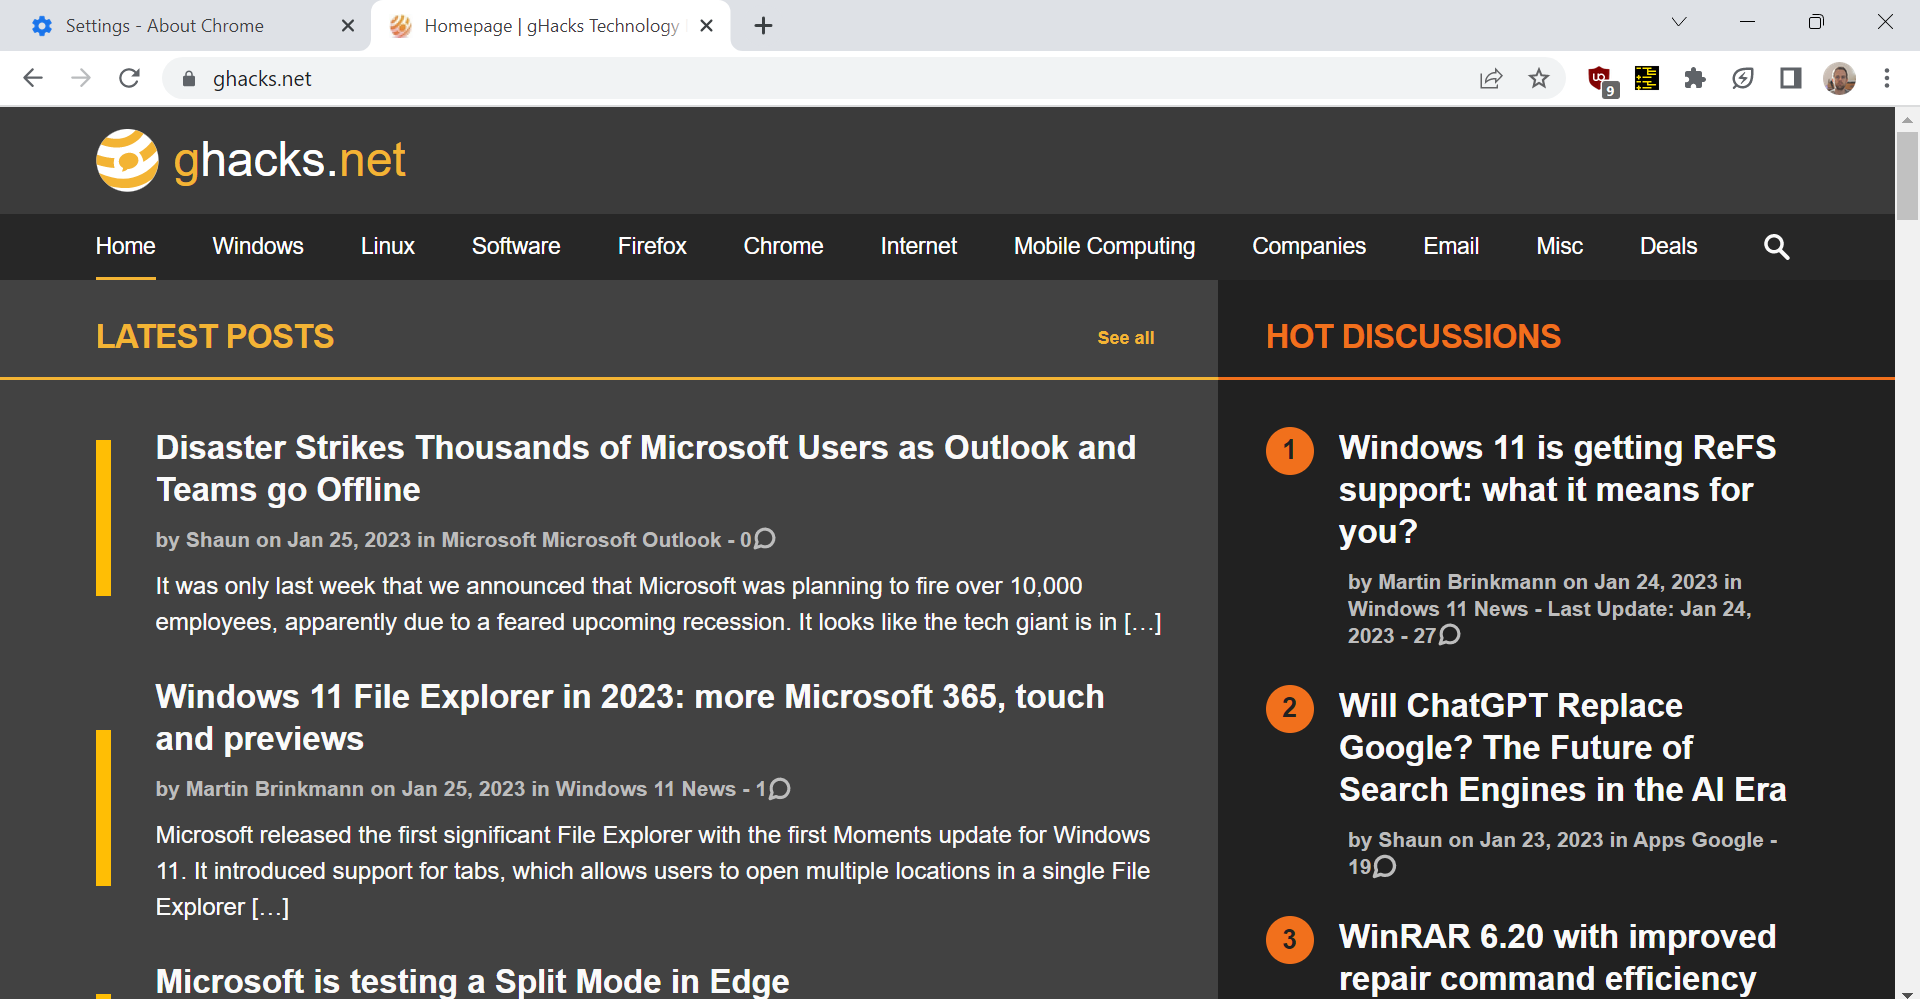Open the Internet category
This screenshot has width=1920, height=999.
(x=919, y=246)
